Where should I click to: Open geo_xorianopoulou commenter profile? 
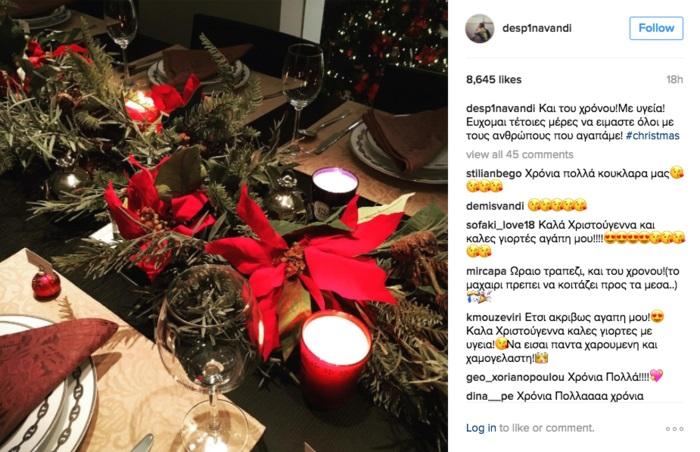pos(515,377)
